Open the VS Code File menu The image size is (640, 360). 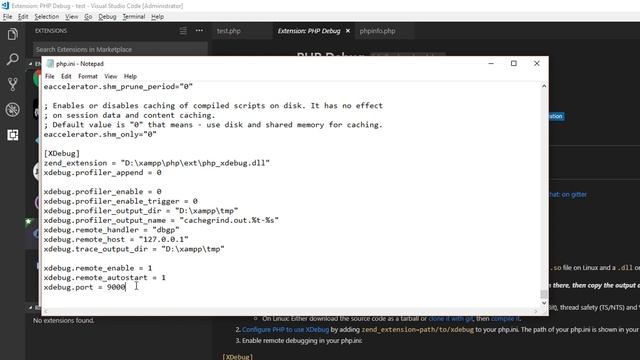pyautogui.click(x=7, y=17)
